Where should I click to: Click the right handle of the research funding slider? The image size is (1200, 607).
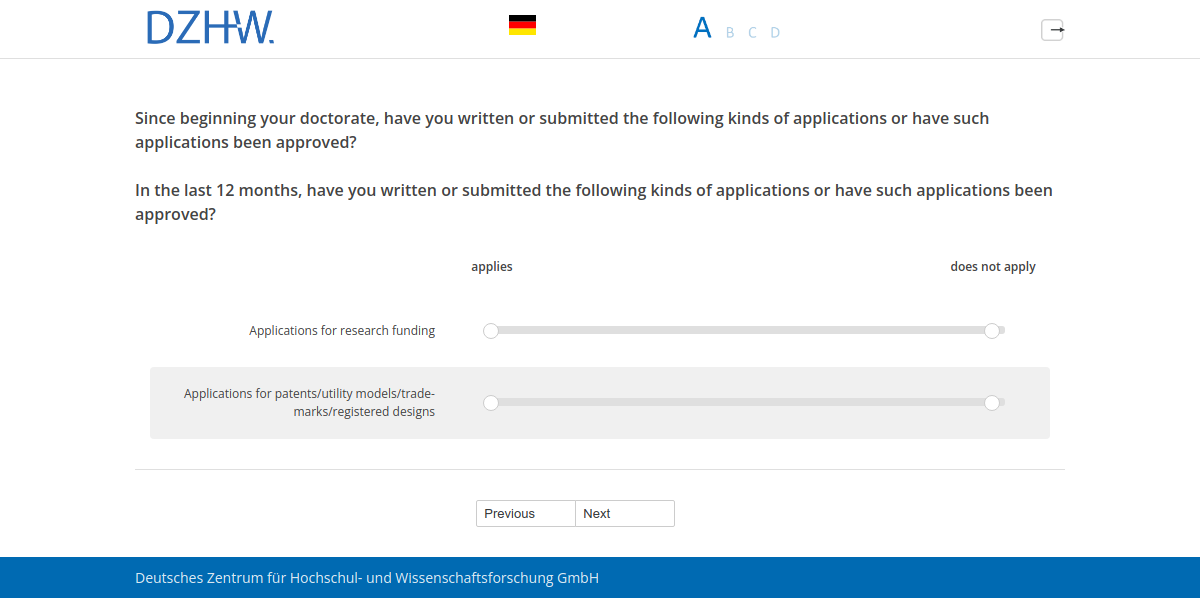point(992,330)
